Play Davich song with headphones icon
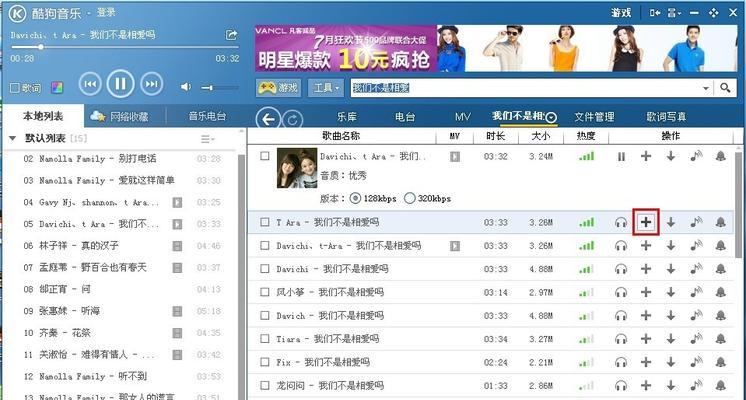Viewport: 746px width, 400px height. tap(620, 315)
